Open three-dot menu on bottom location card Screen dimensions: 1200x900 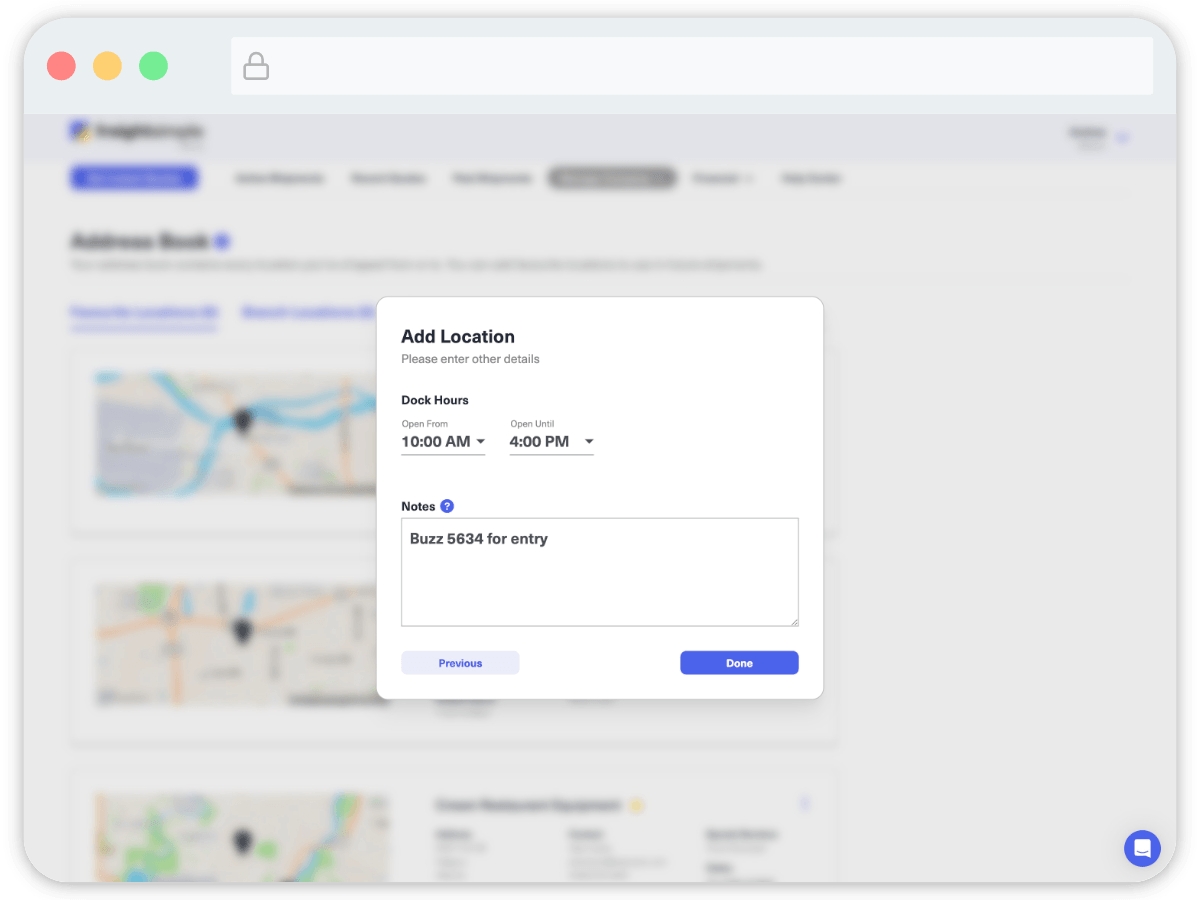806,804
